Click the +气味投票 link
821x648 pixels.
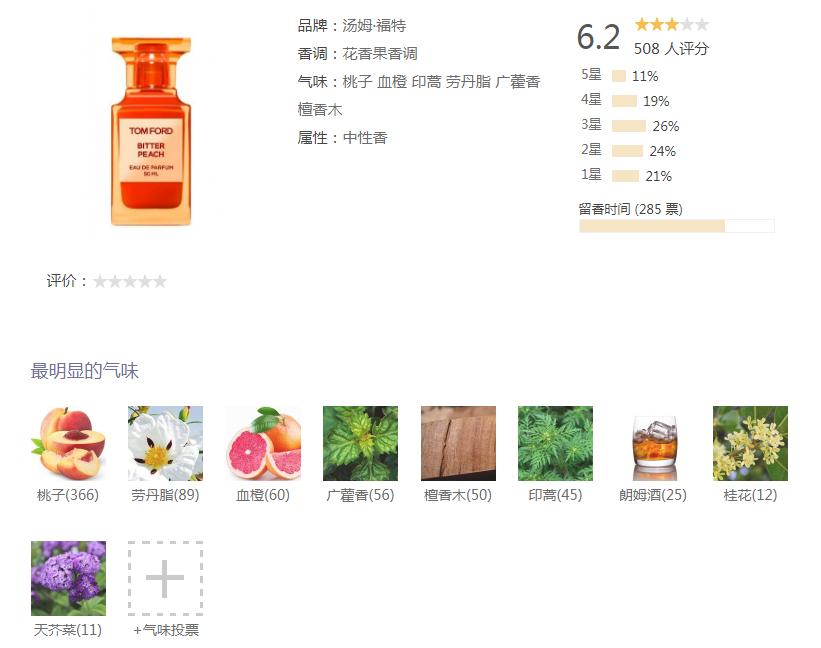pos(166,630)
